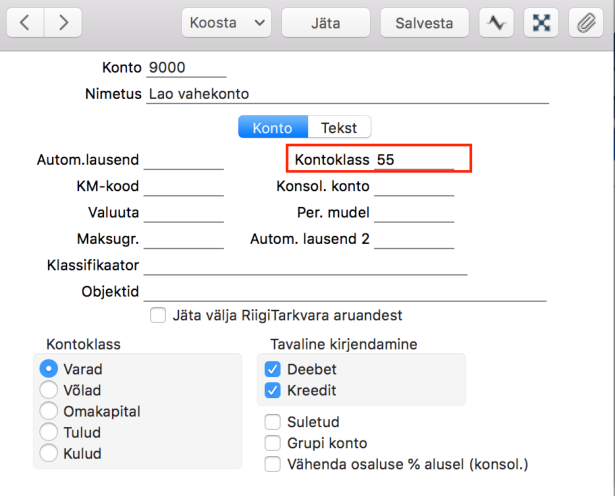Image resolution: width=615 pixels, height=497 pixels.
Task: Uncheck the Deebet checkbox
Action: pyautogui.click(x=273, y=369)
